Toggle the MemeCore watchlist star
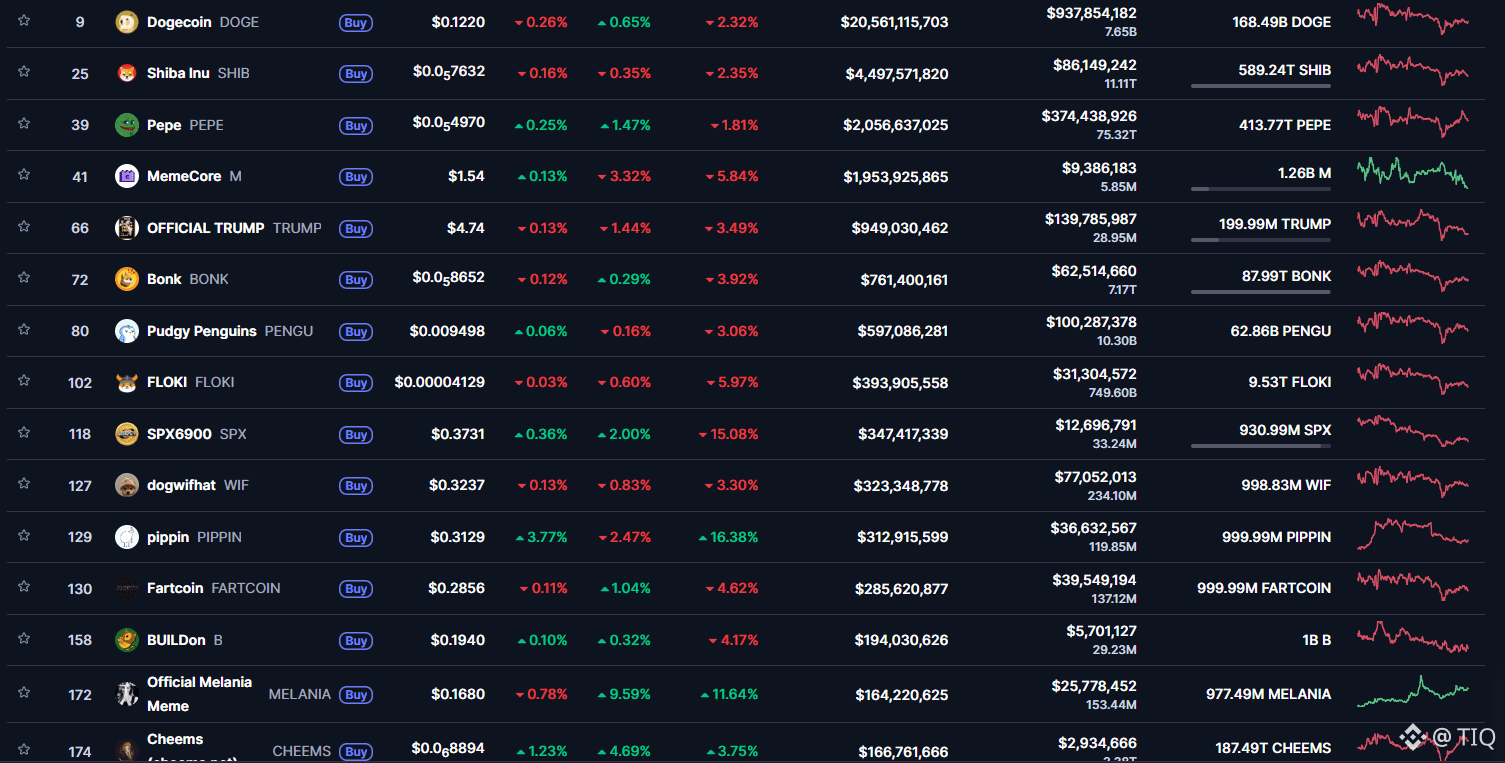The height and width of the screenshot is (763, 1505). [24, 175]
